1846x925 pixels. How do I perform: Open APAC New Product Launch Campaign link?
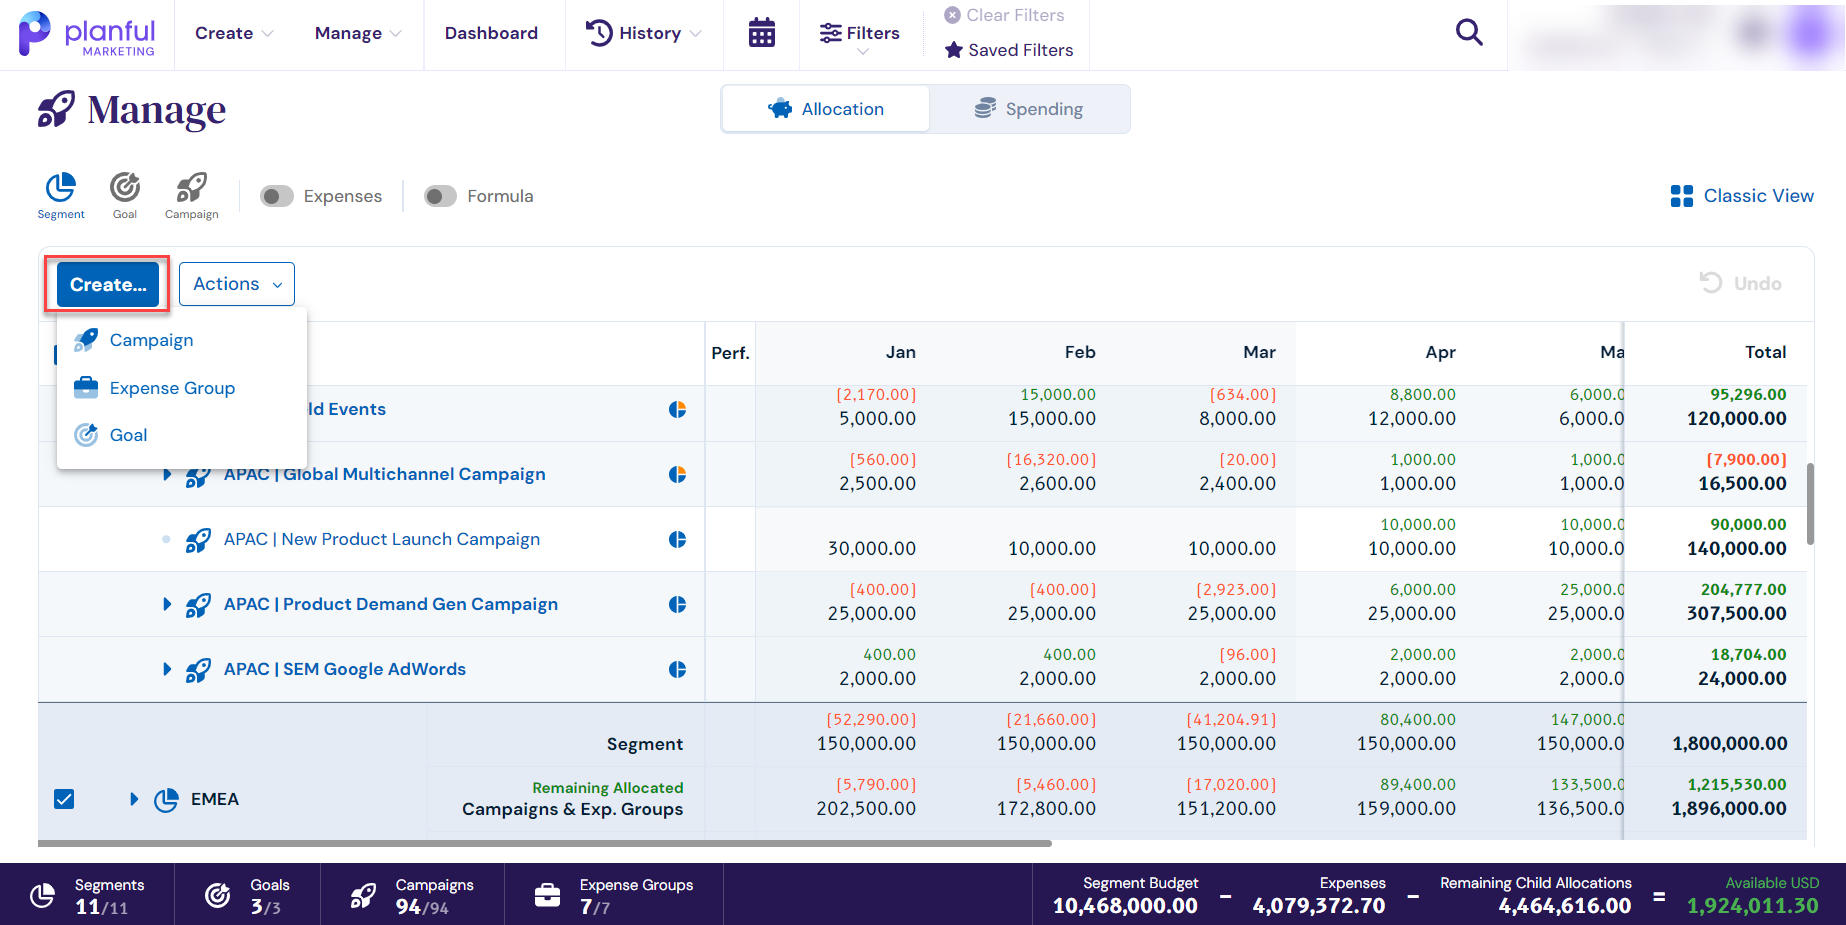[x=382, y=539]
